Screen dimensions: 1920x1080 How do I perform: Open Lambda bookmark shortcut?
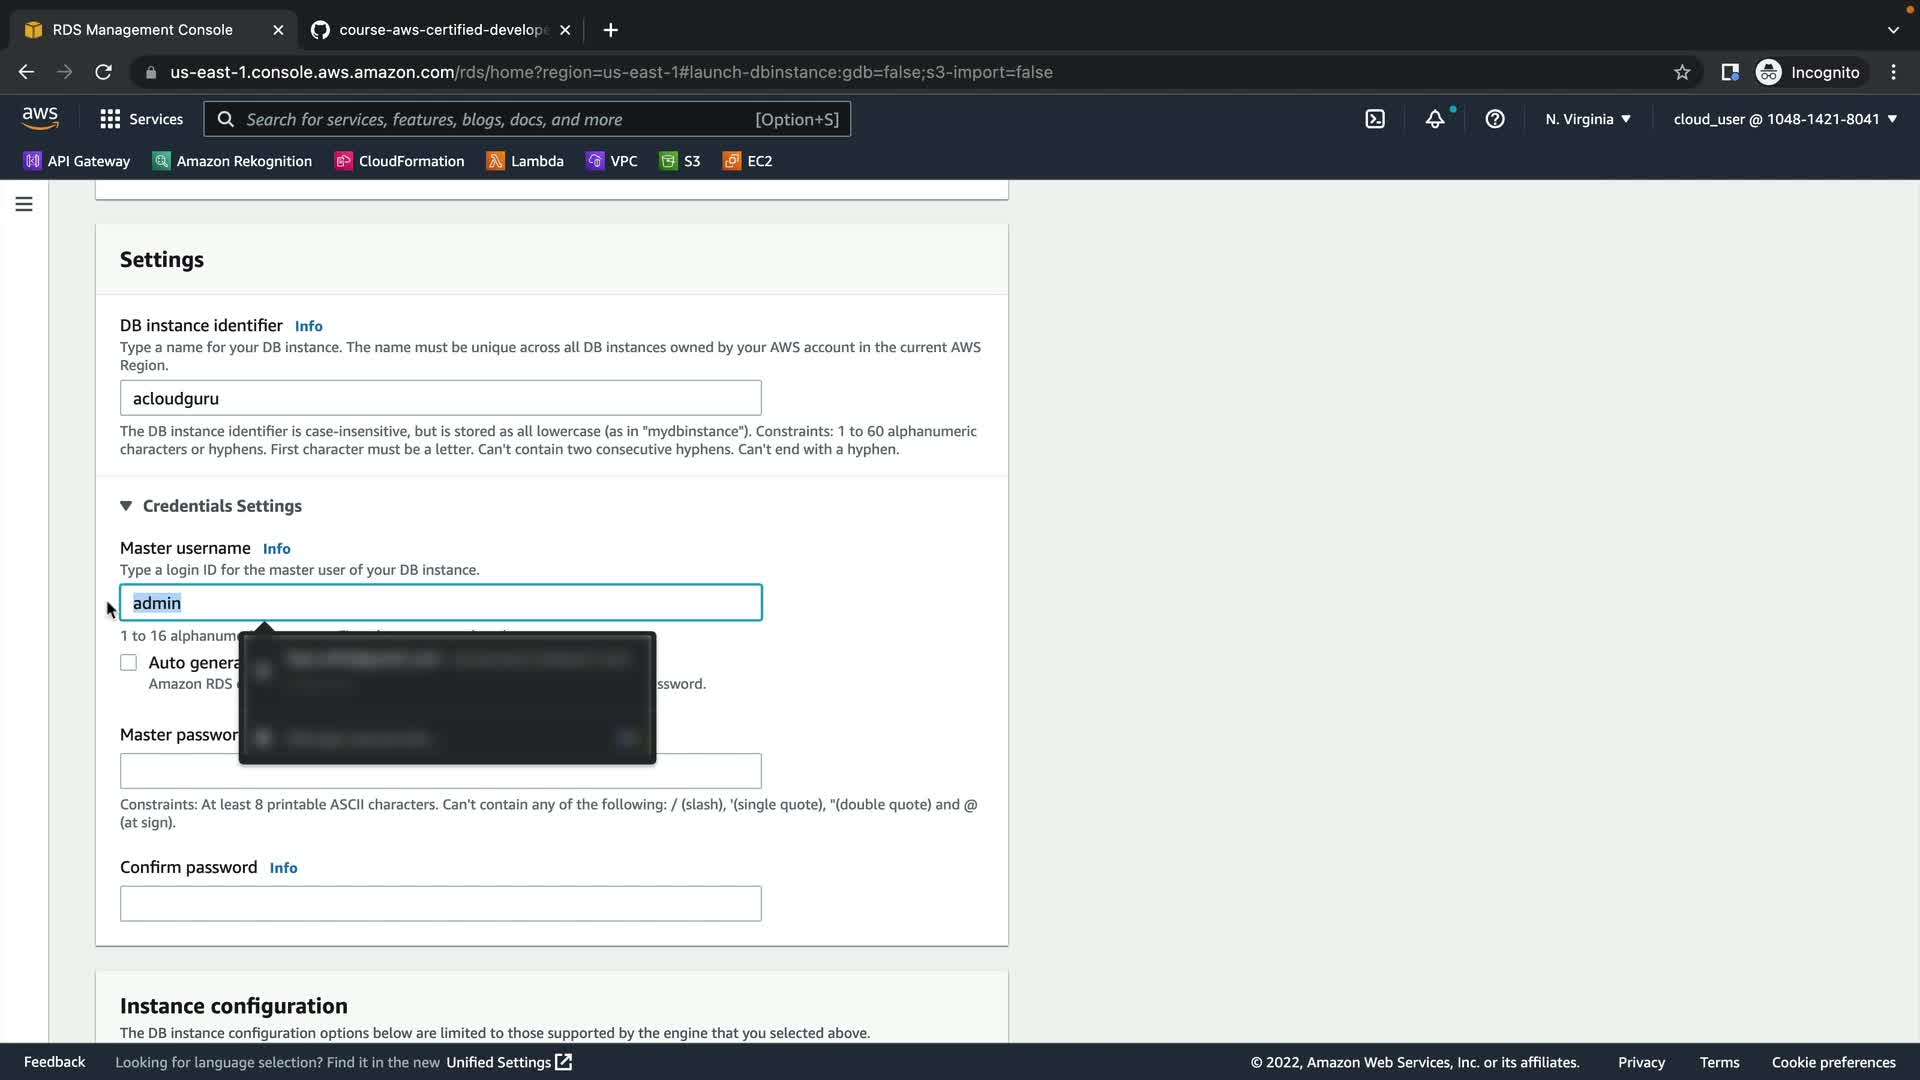click(525, 161)
